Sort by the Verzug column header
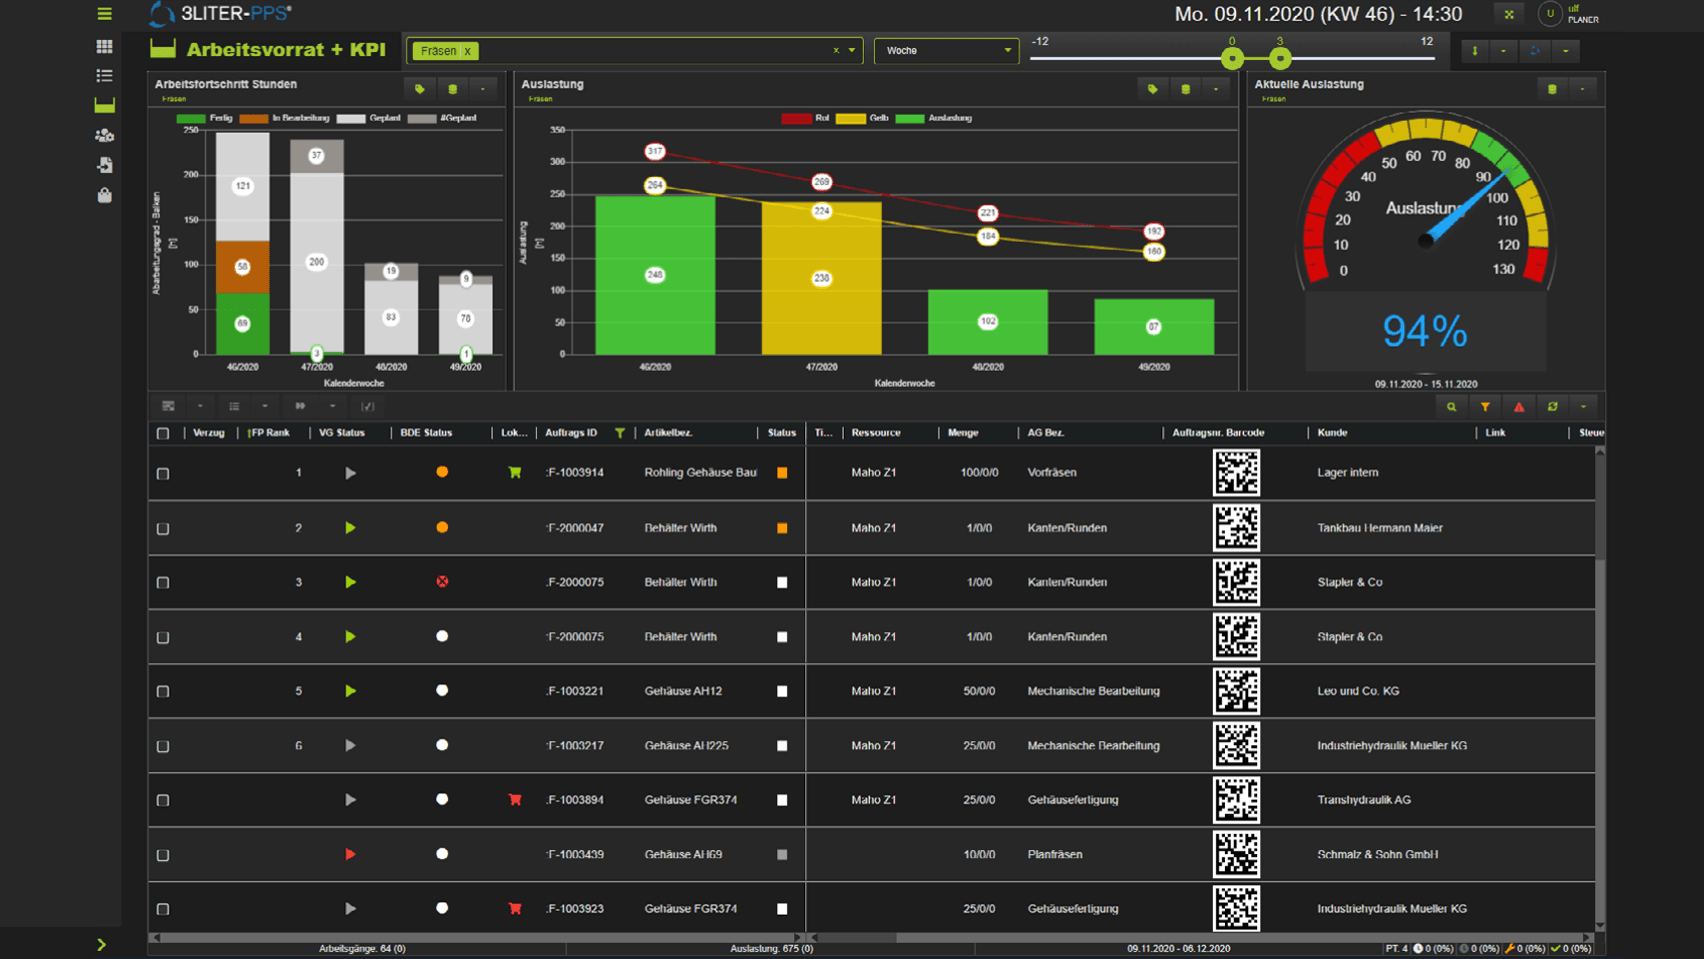The image size is (1704, 959). pos(208,433)
